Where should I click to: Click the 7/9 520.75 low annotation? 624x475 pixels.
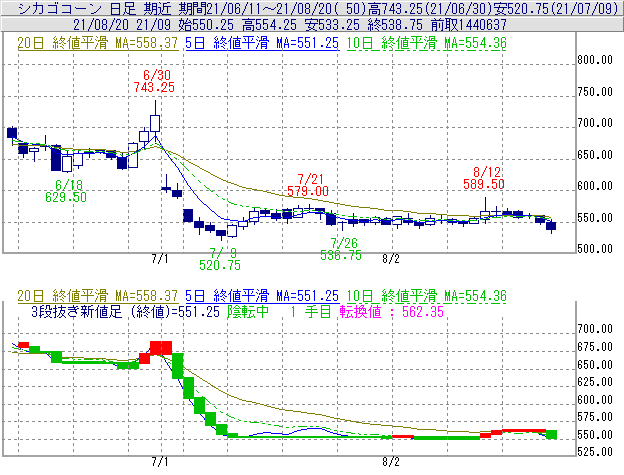(x=220, y=259)
